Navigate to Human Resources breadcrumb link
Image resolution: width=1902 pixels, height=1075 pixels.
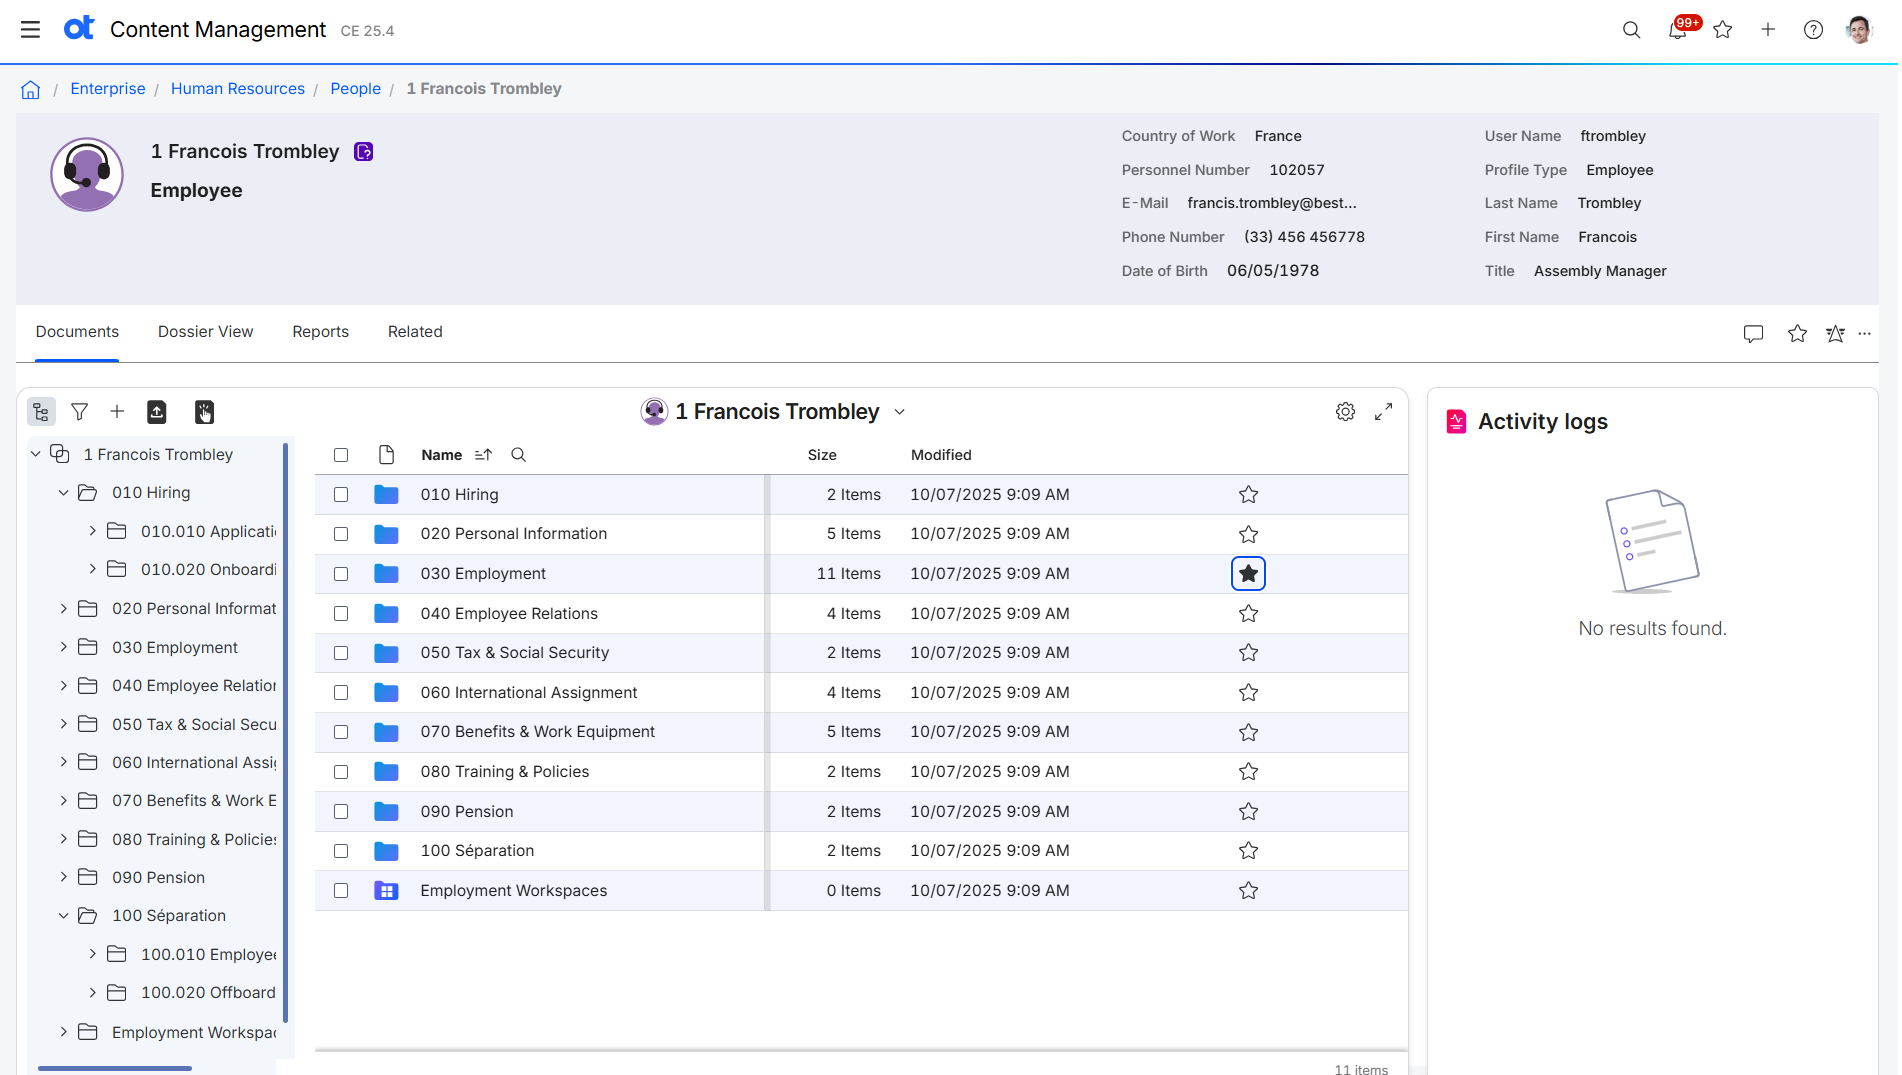point(238,88)
